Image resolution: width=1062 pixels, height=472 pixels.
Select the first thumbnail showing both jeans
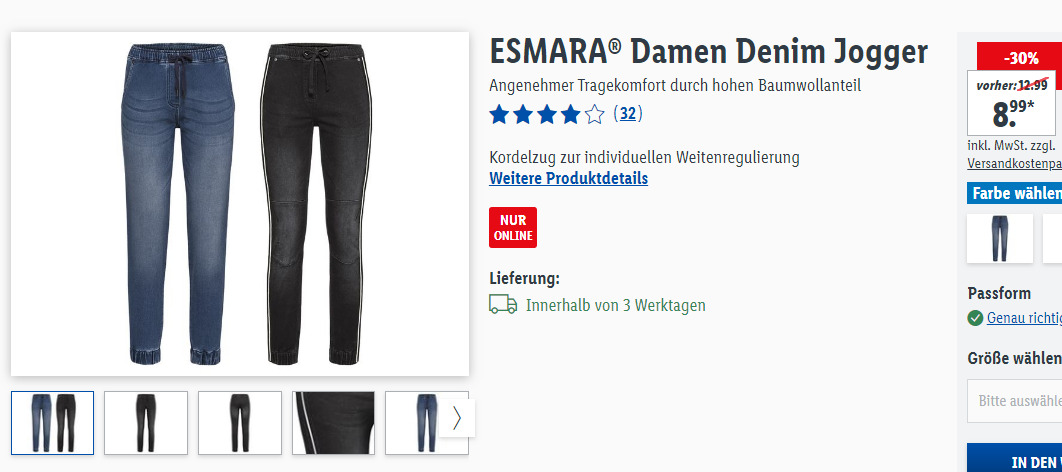point(52,423)
